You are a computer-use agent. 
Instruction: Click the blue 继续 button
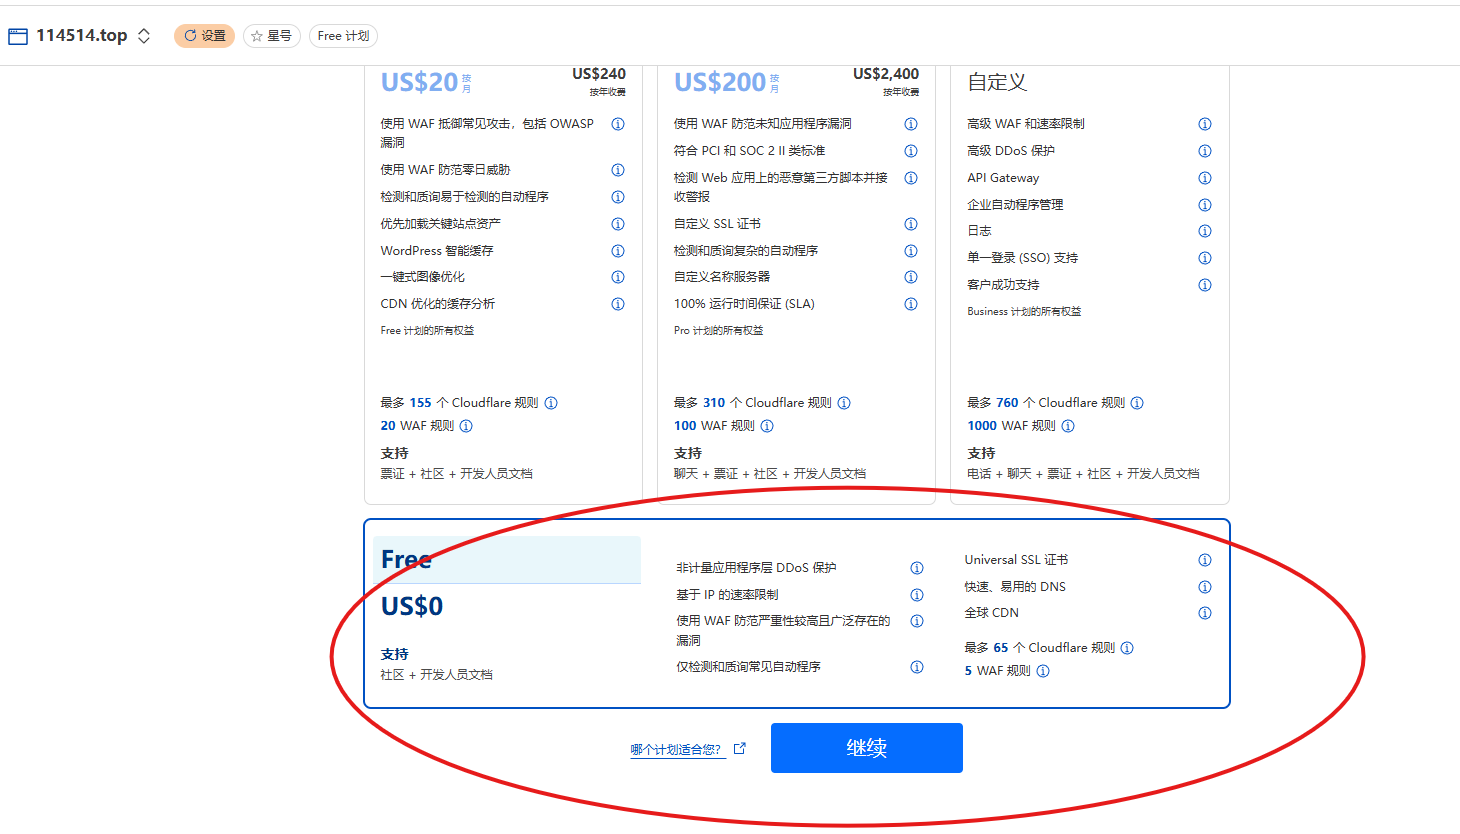click(x=867, y=748)
